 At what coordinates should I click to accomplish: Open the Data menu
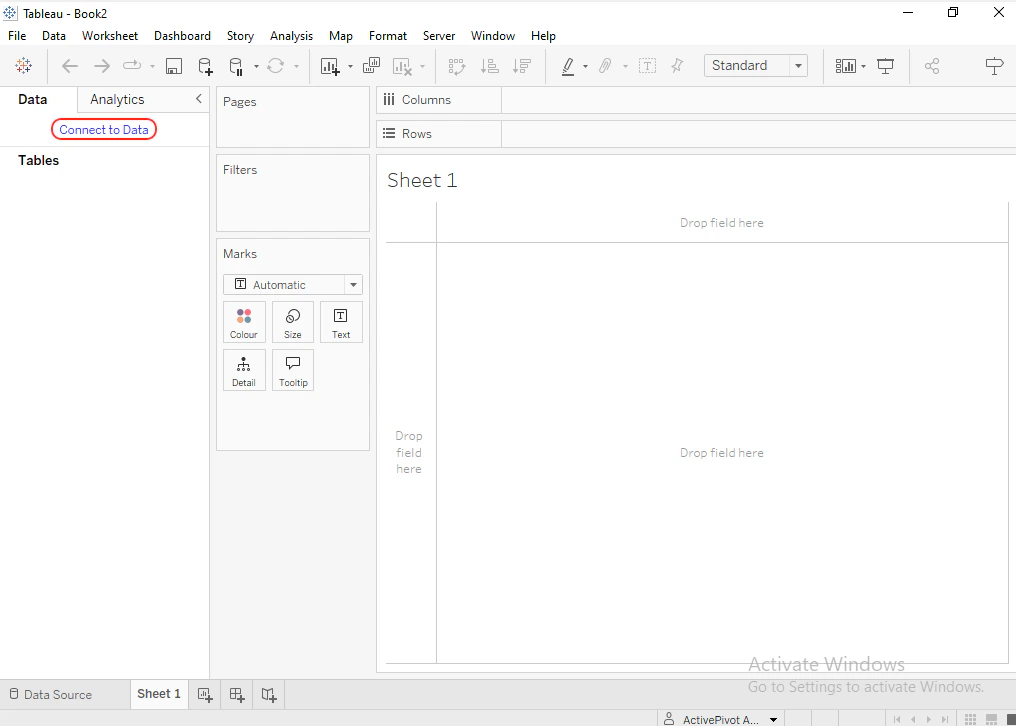pyautogui.click(x=54, y=36)
